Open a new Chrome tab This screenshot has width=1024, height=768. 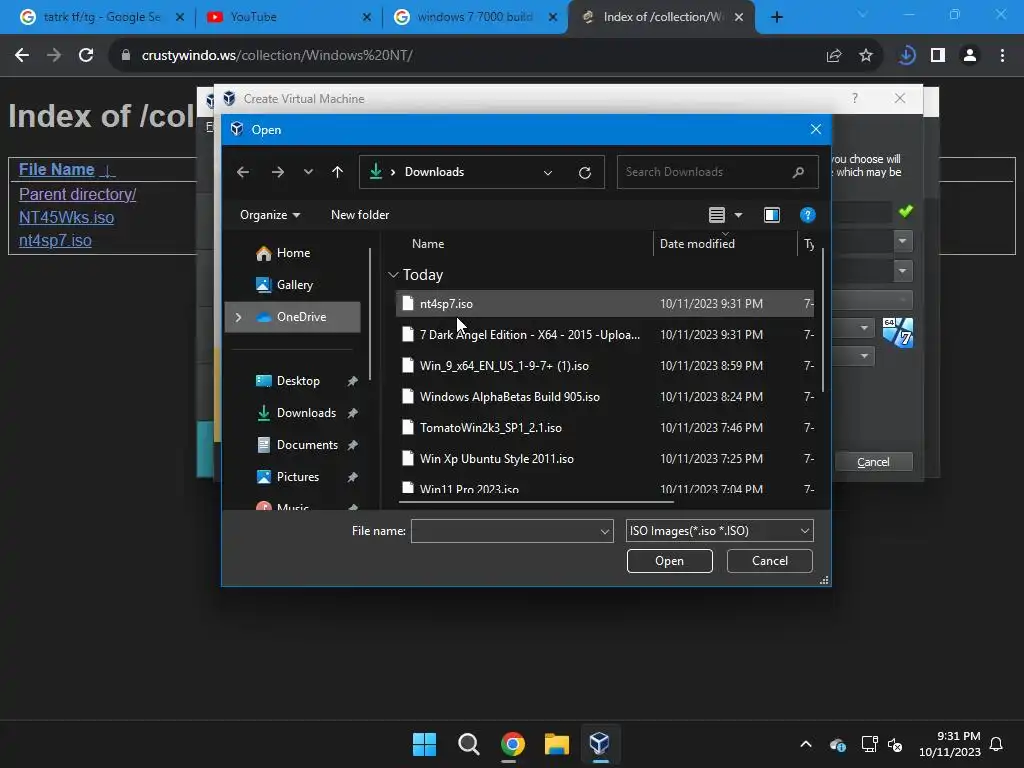(776, 17)
